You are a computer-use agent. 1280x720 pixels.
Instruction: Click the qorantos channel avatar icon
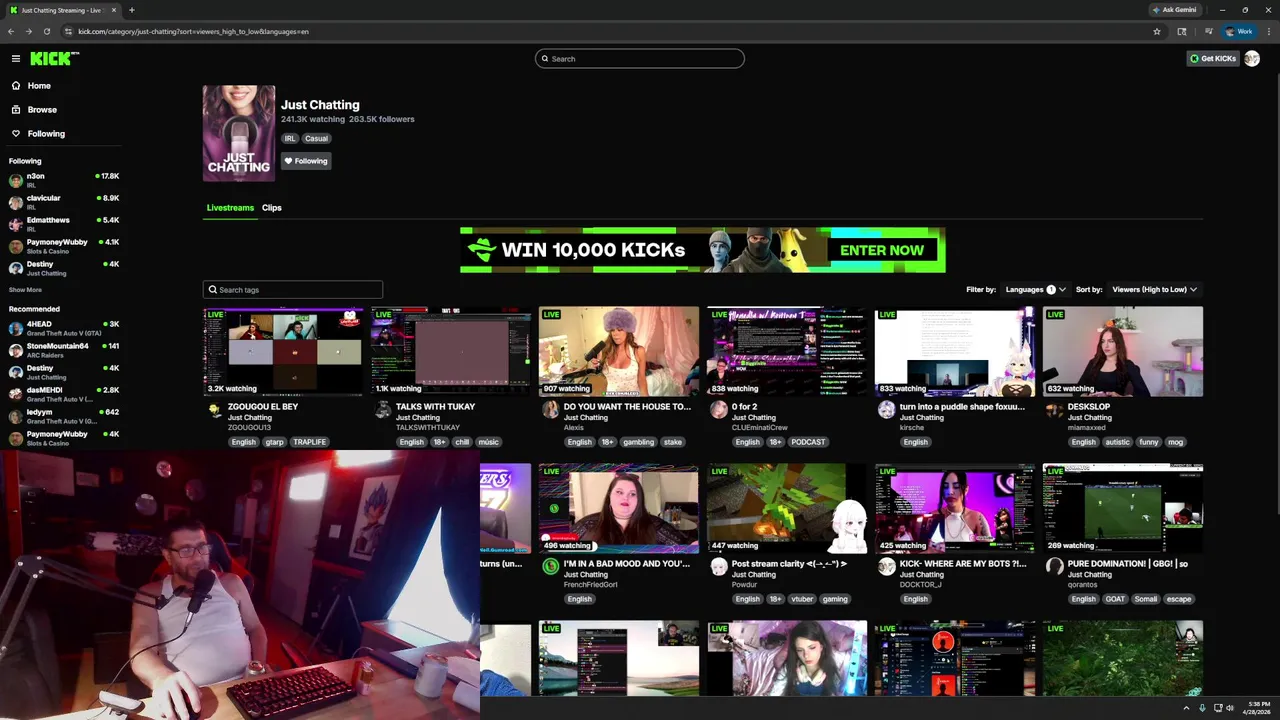coord(1054,567)
